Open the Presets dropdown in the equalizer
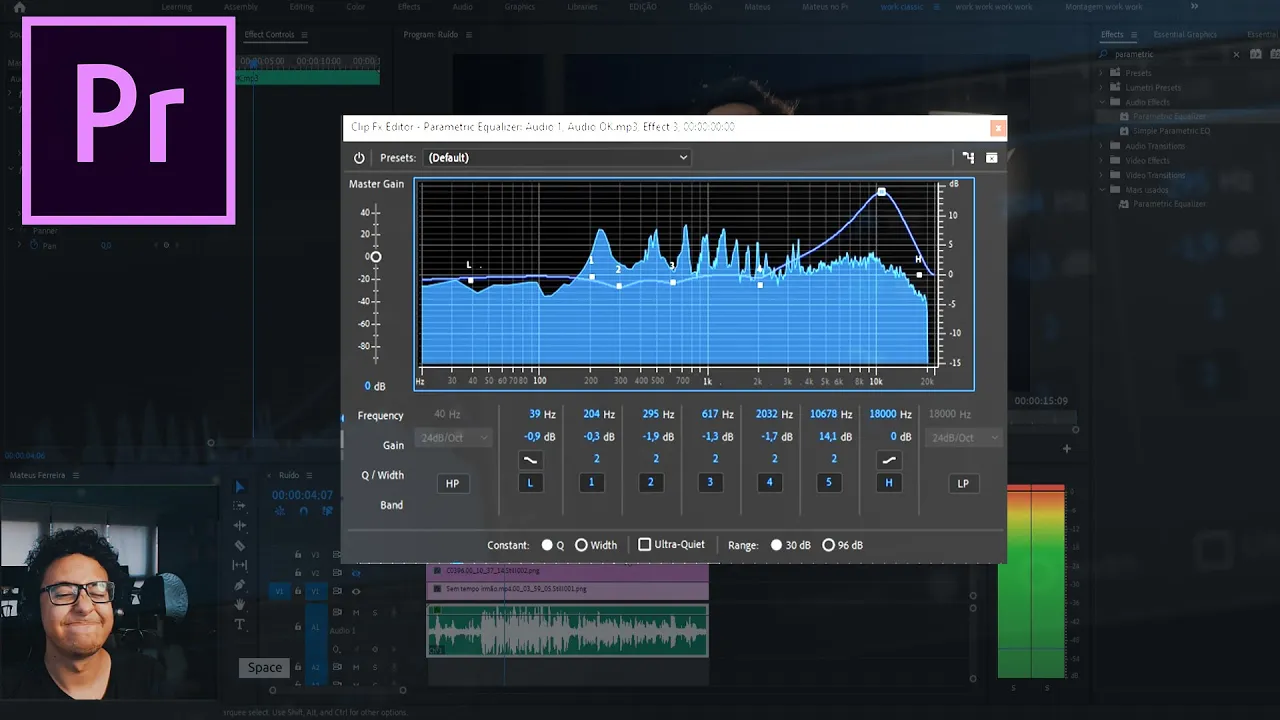This screenshot has height=720, width=1280. pos(558,158)
